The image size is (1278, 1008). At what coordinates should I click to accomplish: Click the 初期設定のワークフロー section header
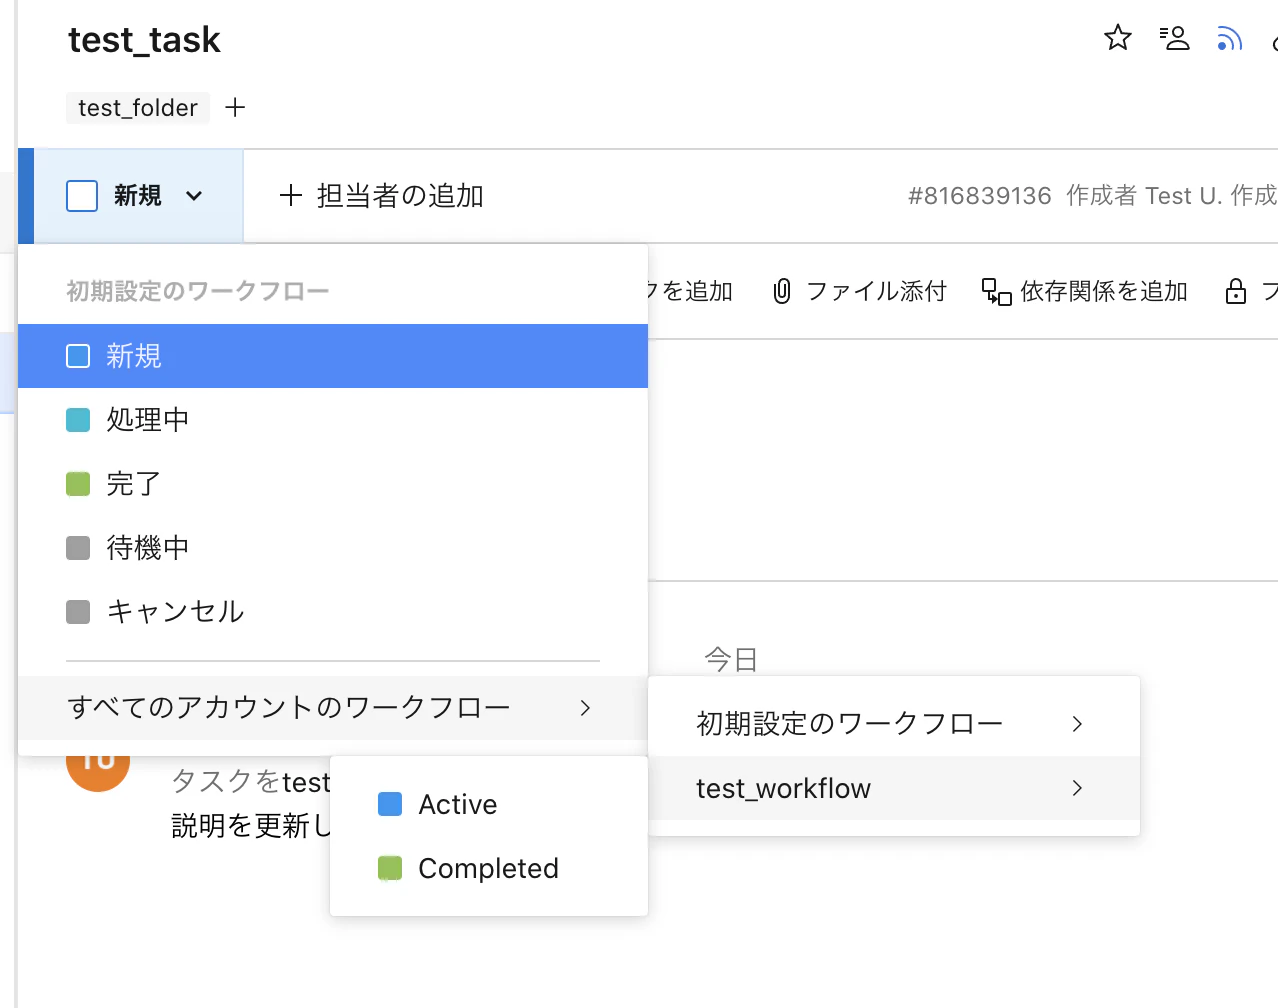click(x=198, y=291)
